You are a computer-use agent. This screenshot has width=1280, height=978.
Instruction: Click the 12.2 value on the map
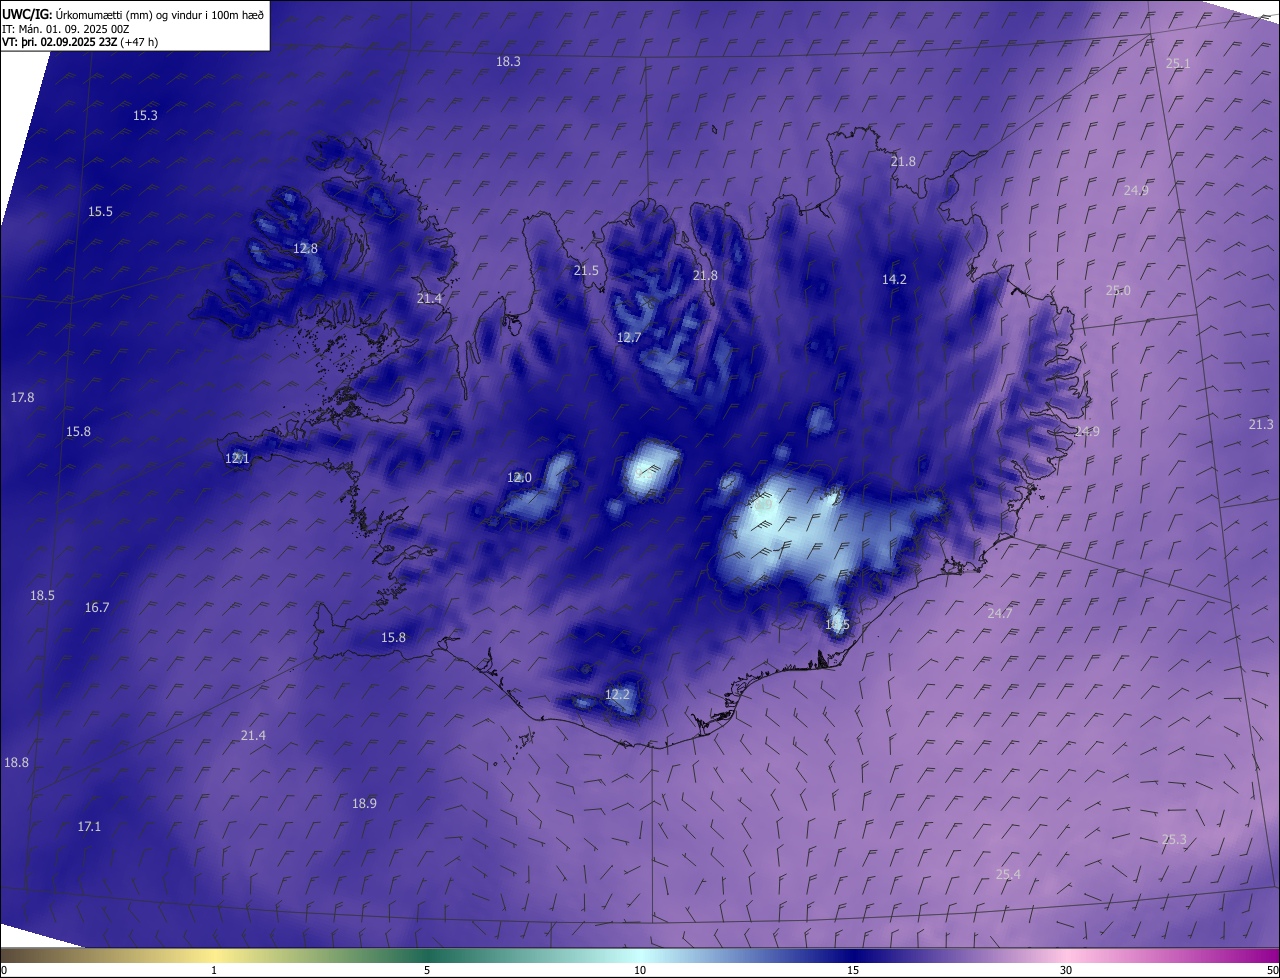click(x=618, y=694)
